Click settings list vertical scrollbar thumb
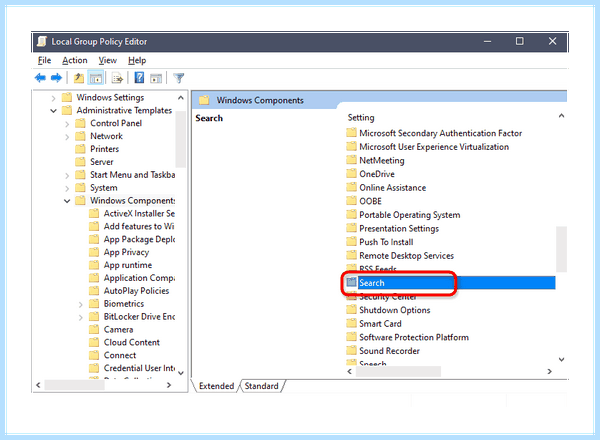600x440 pixels. (561, 249)
